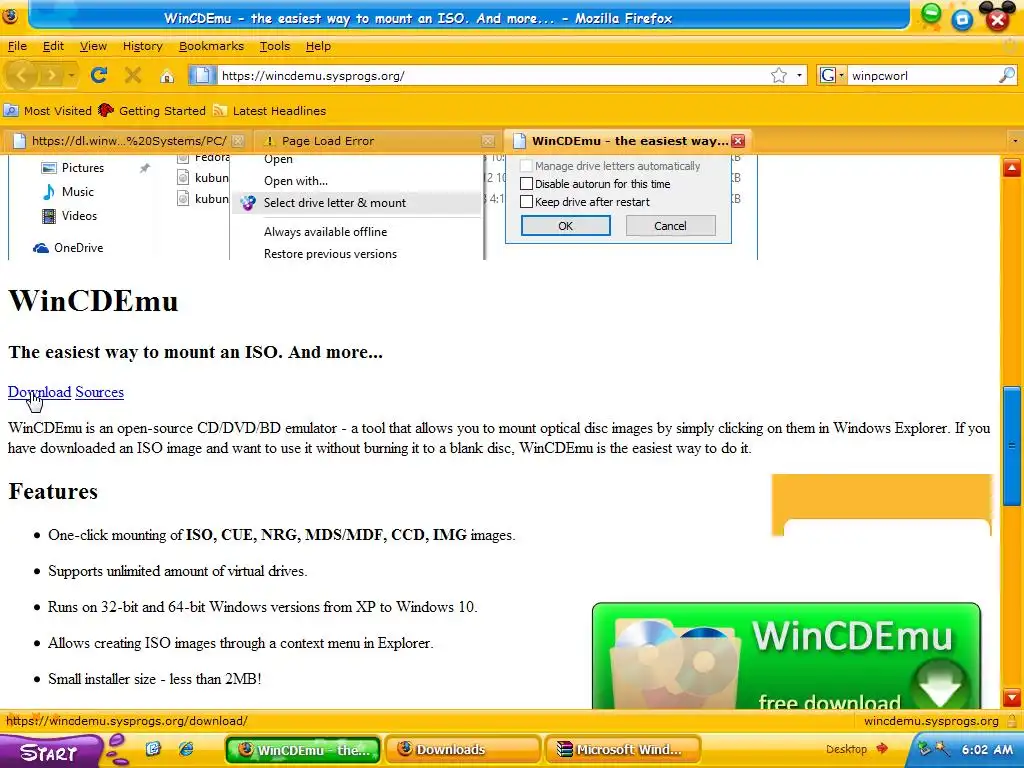
Task: Open the Latest Headlines feed bookmark
Action: [x=269, y=110]
